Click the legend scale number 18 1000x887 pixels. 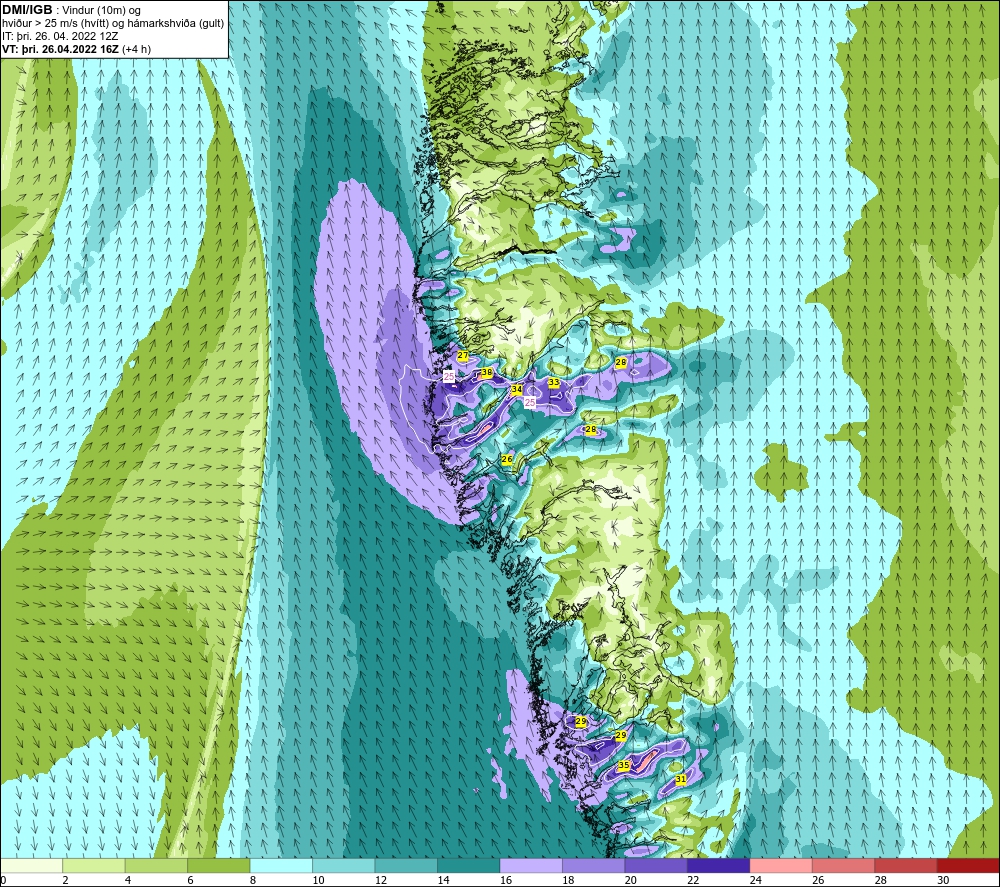[568, 880]
